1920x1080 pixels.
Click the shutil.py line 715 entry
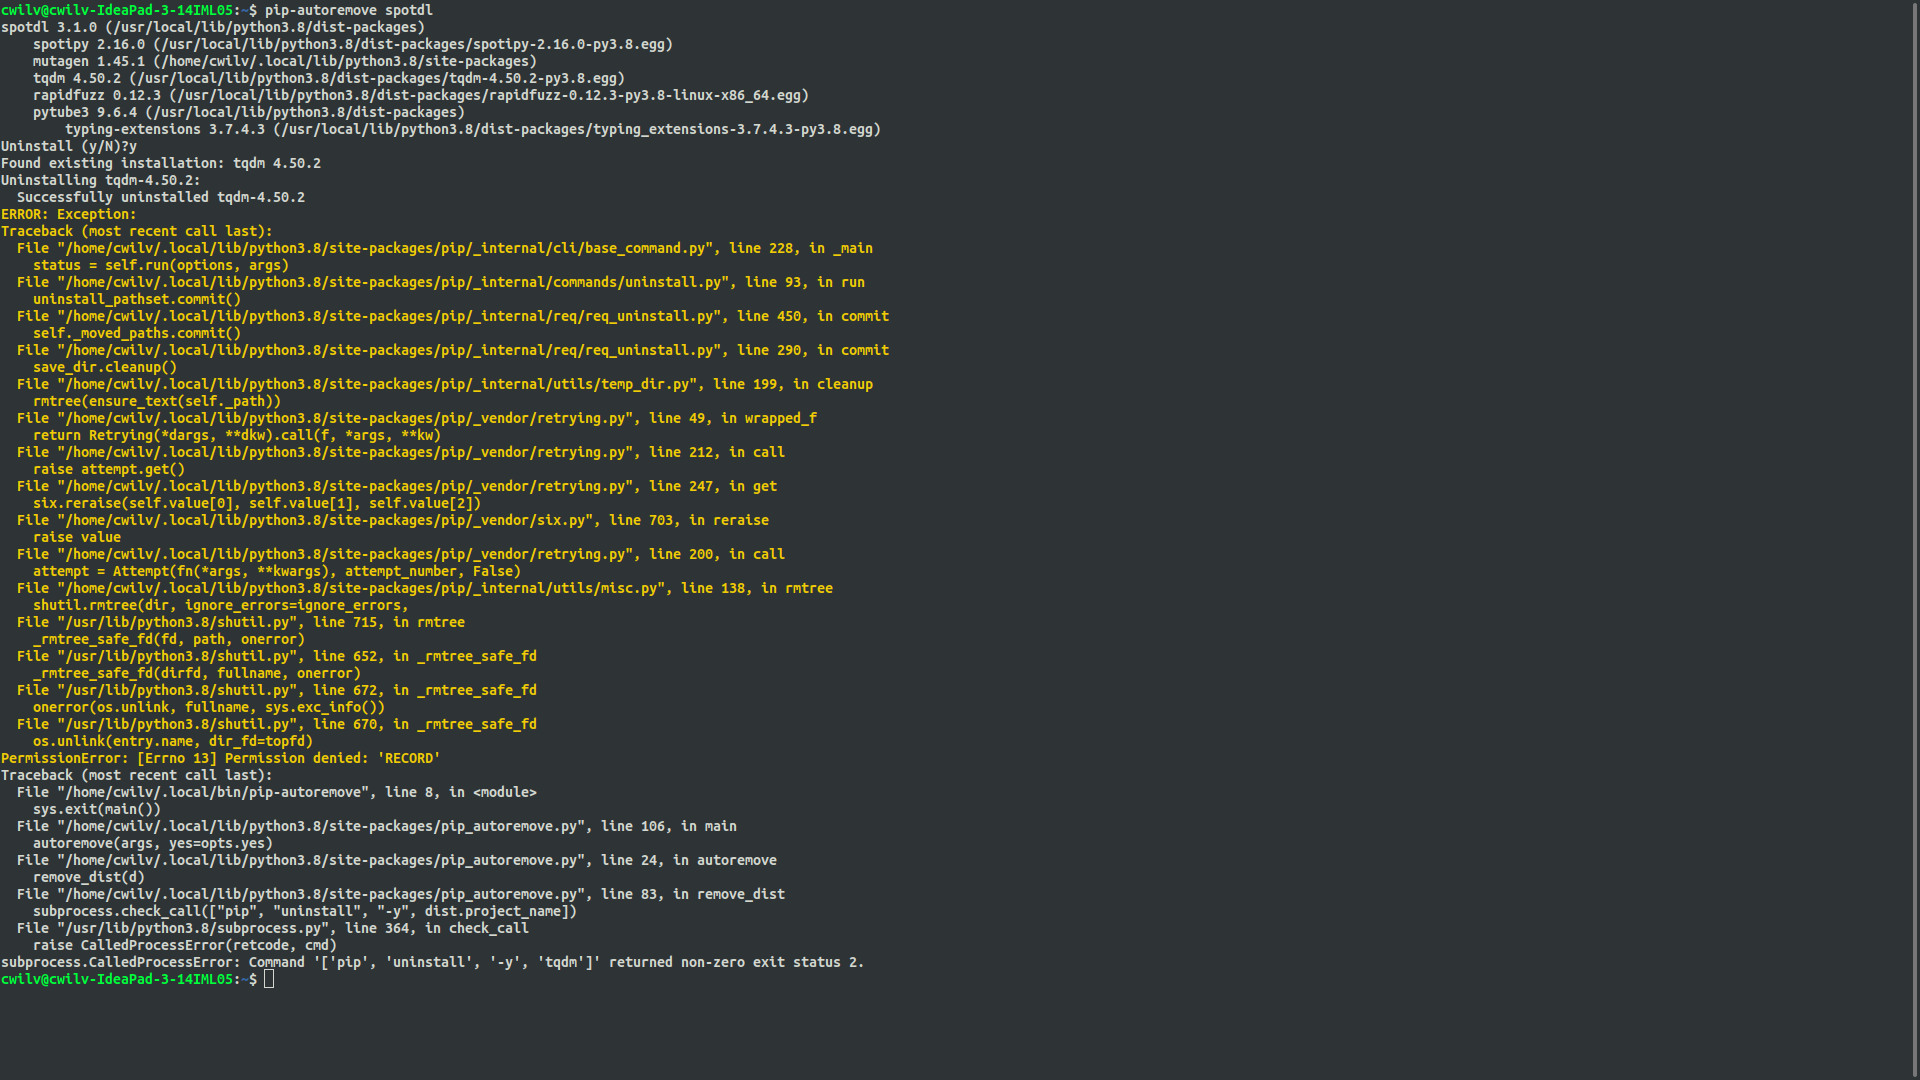click(240, 622)
